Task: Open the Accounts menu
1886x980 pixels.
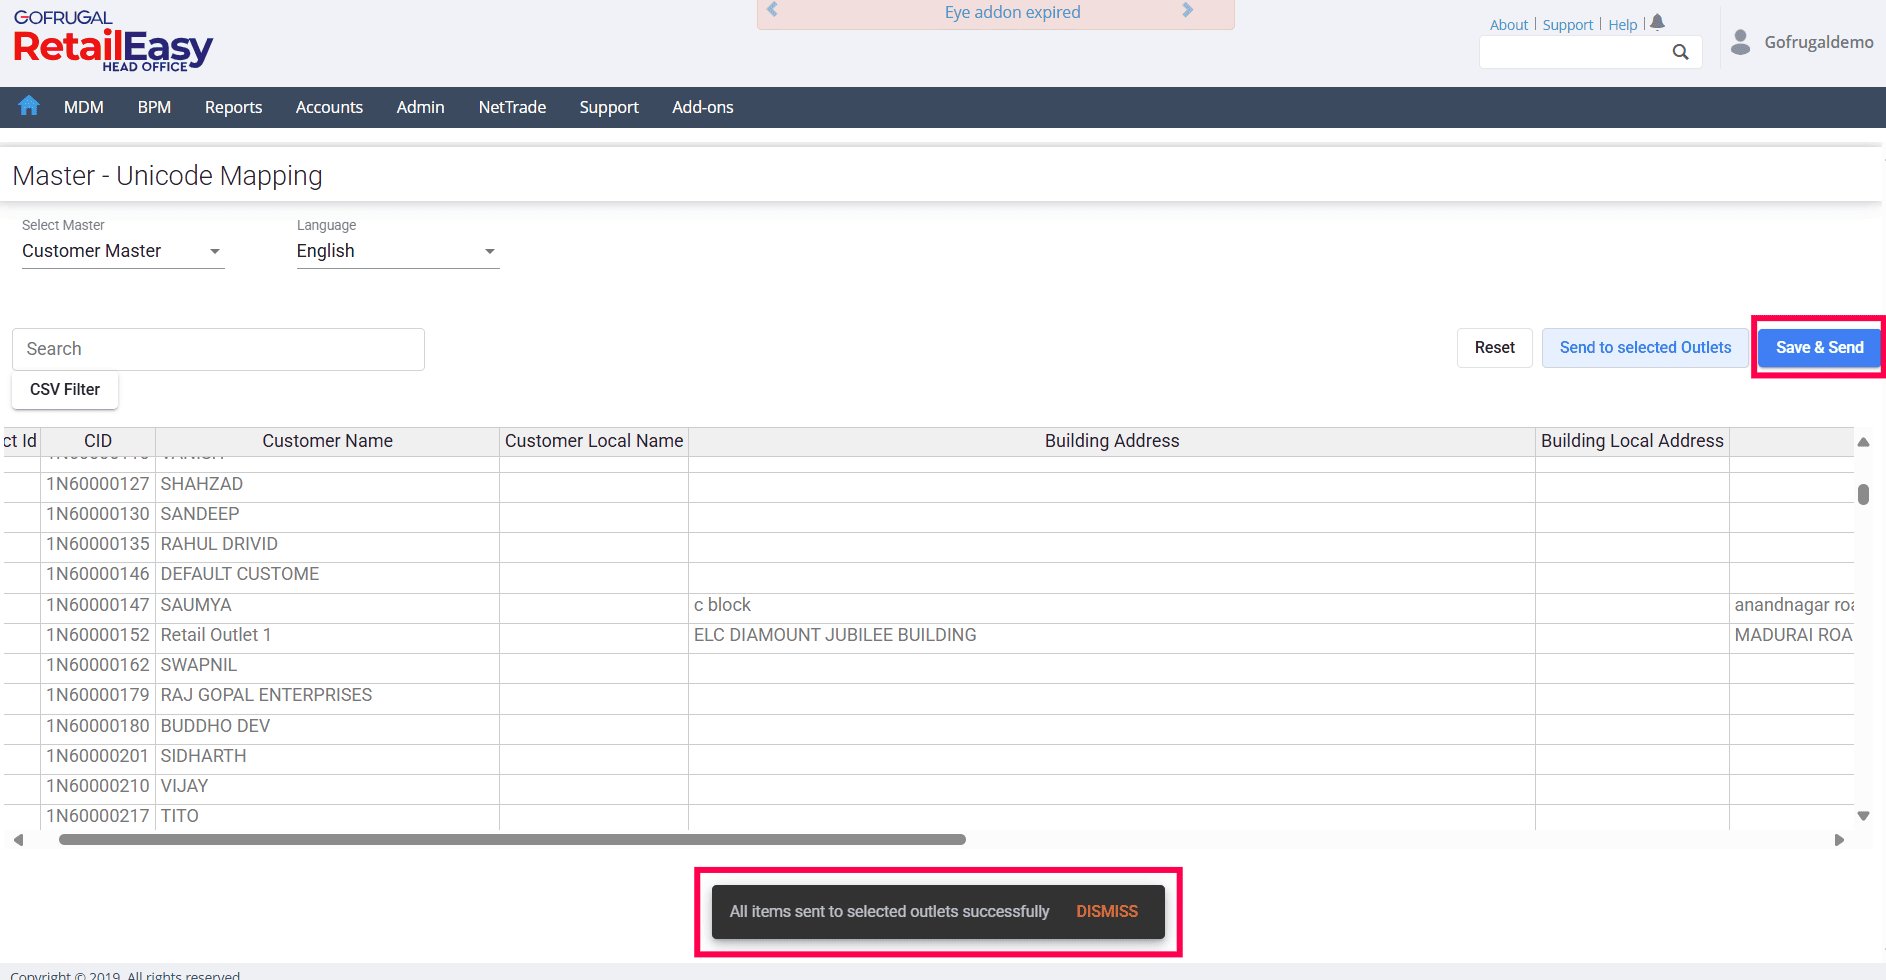Action: (x=329, y=107)
